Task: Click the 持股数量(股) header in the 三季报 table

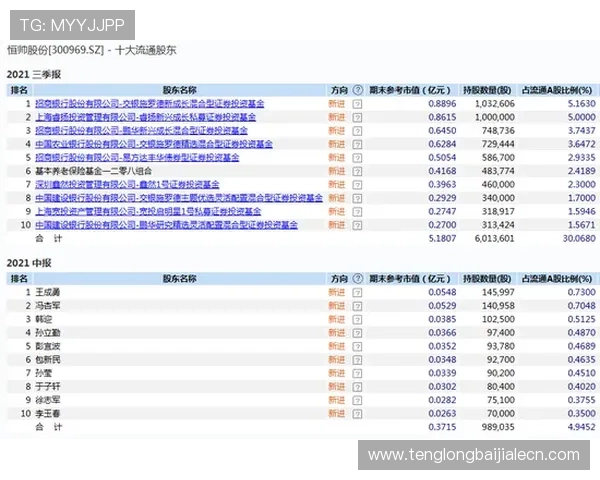Action: [487, 90]
